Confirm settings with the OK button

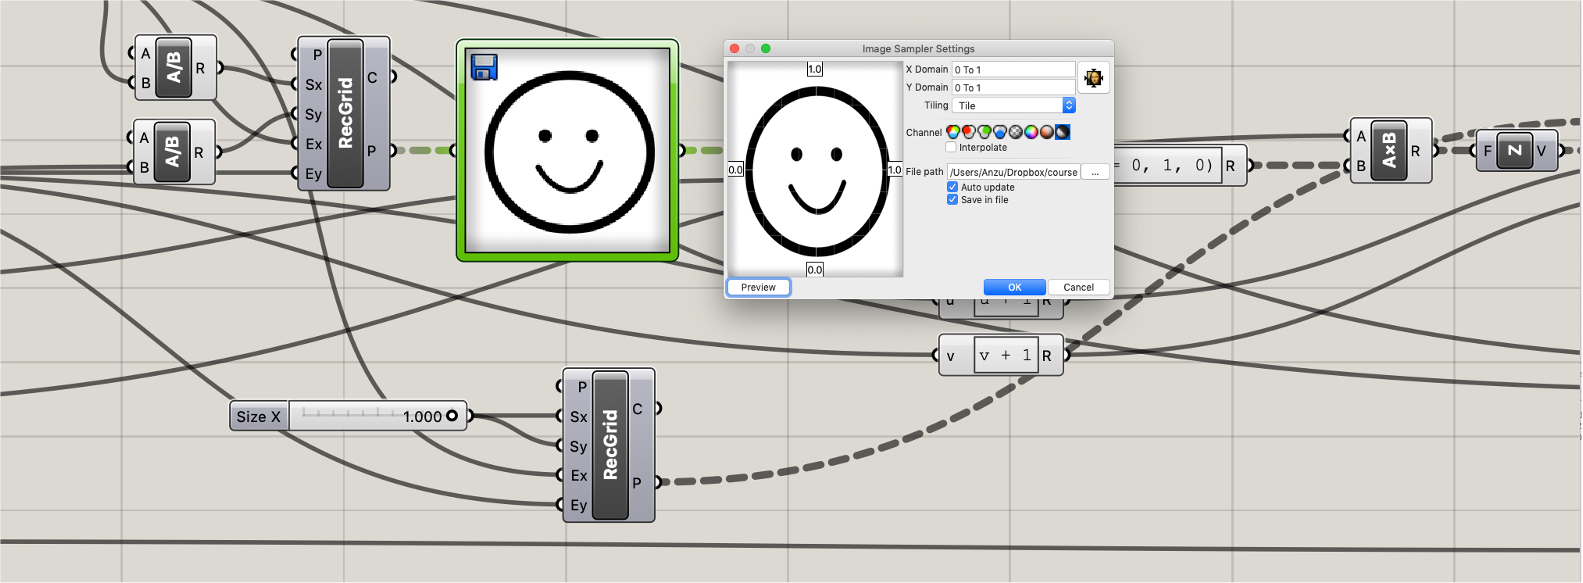click(x=1014, y=287)
